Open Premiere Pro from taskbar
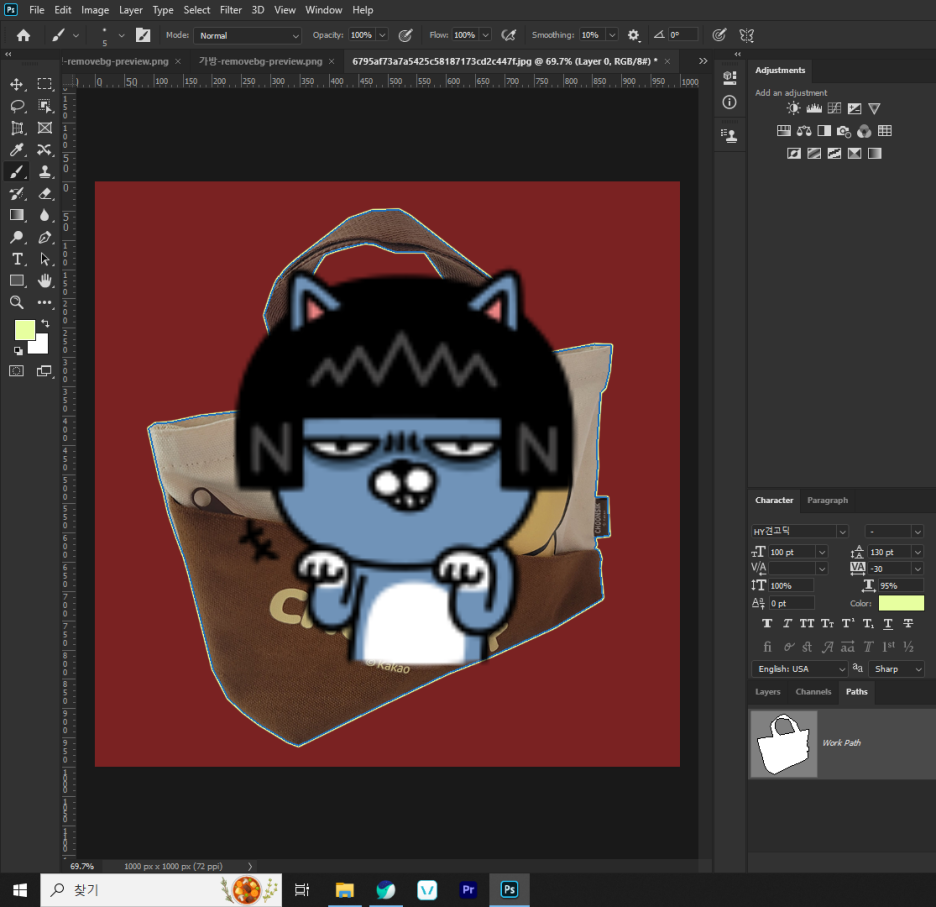Viewport: 936px width, 907px height. click(468, 890)
